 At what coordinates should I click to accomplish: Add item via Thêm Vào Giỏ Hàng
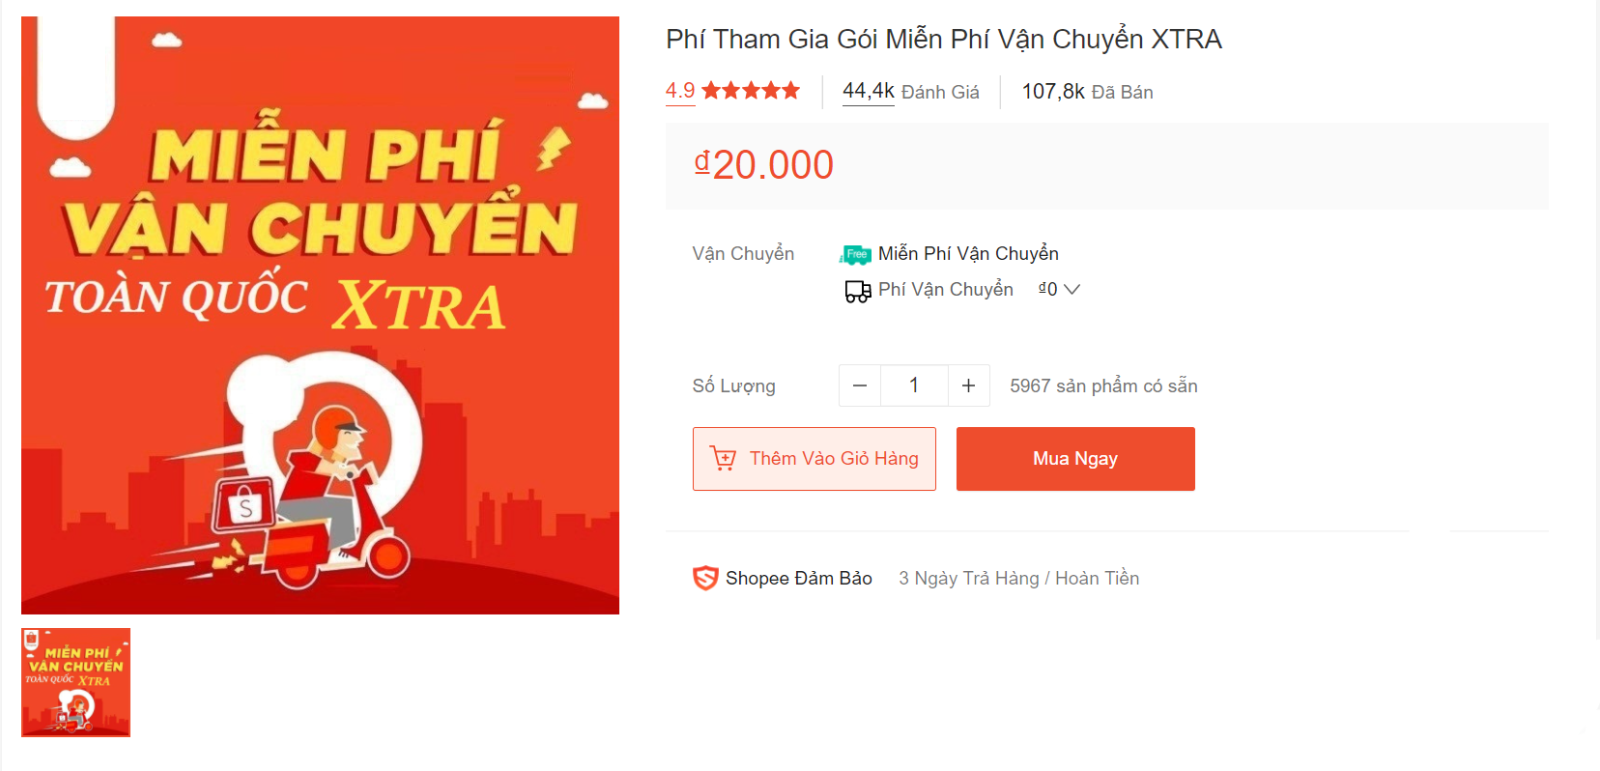(x=814, y=459)
